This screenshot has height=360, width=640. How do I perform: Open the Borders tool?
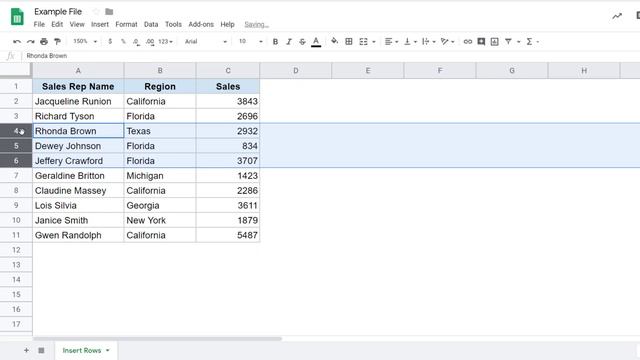tap(349, 42)
